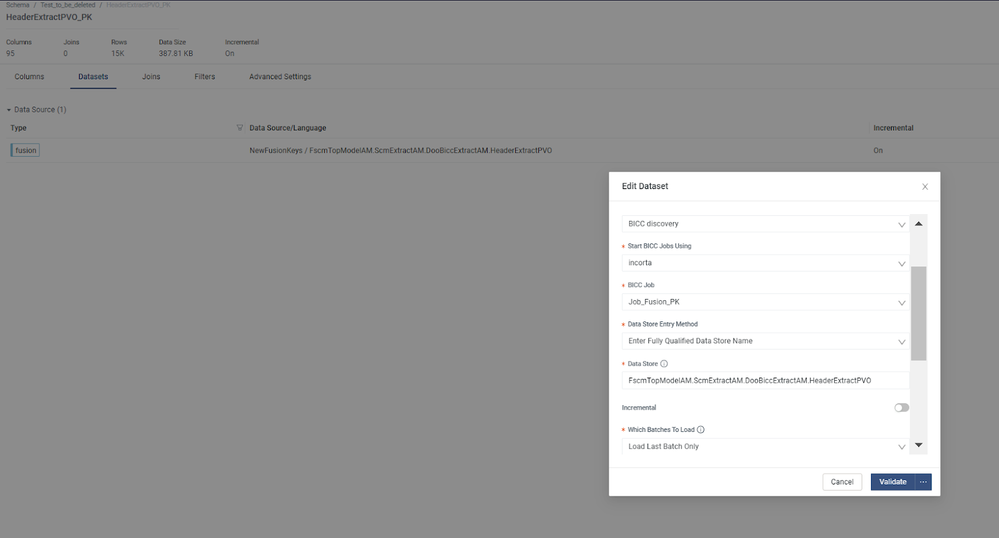The image size is (999, 538).
Task: Click the HeaderExtractPVO_PK table title
Action: pyautogui.click(x=49, y=17)
